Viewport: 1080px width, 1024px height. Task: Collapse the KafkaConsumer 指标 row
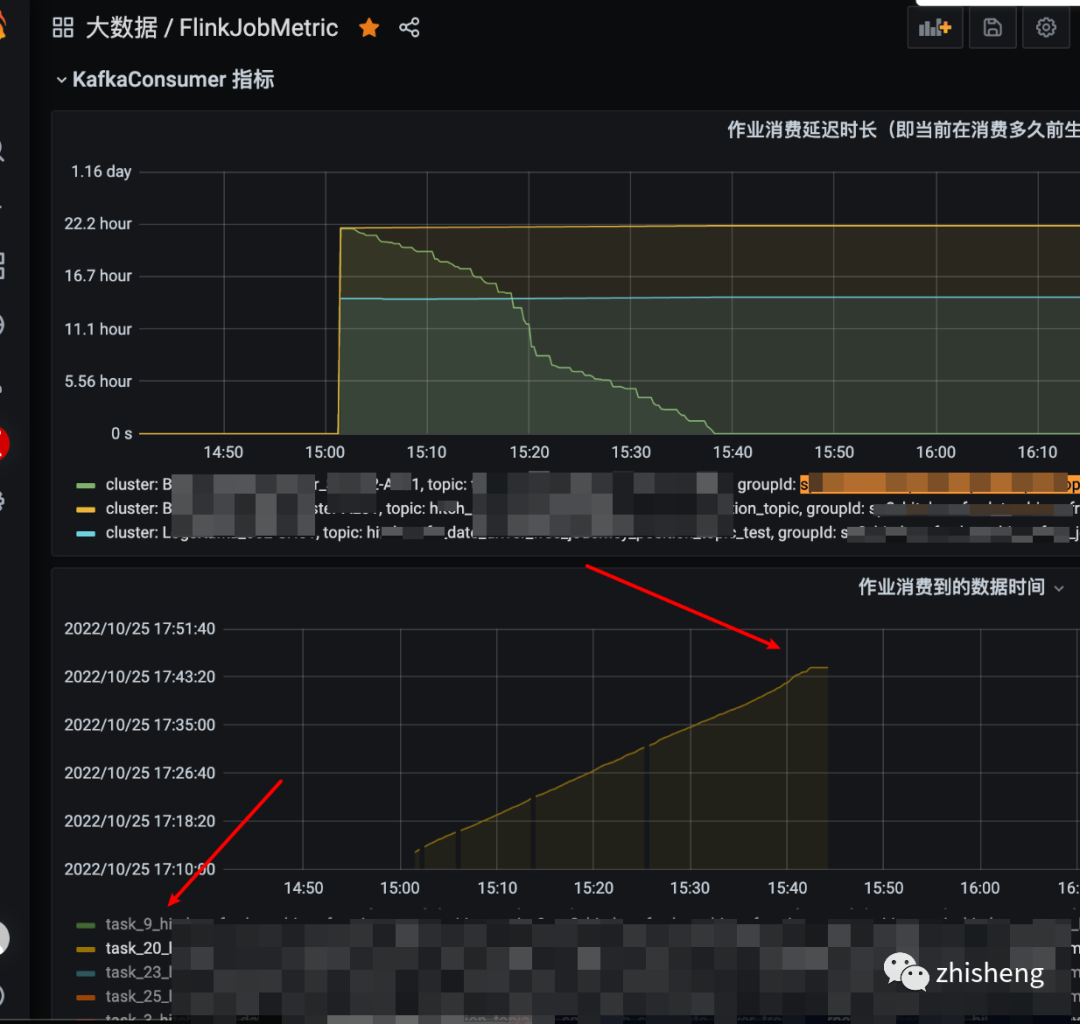165,79
